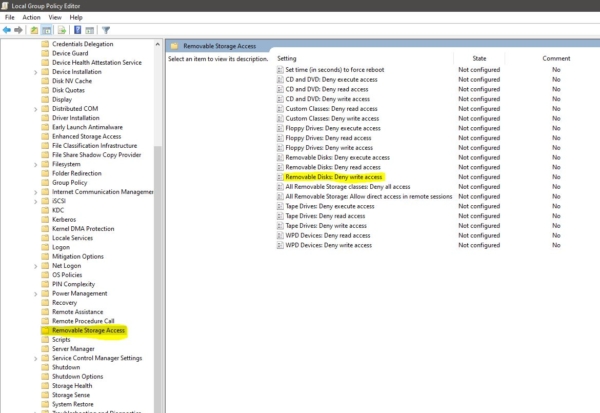The height and width of the screenshot is (413, 600).
Task: Click the Forward arrow toolbar icon
Action: [x=18, y=30]
